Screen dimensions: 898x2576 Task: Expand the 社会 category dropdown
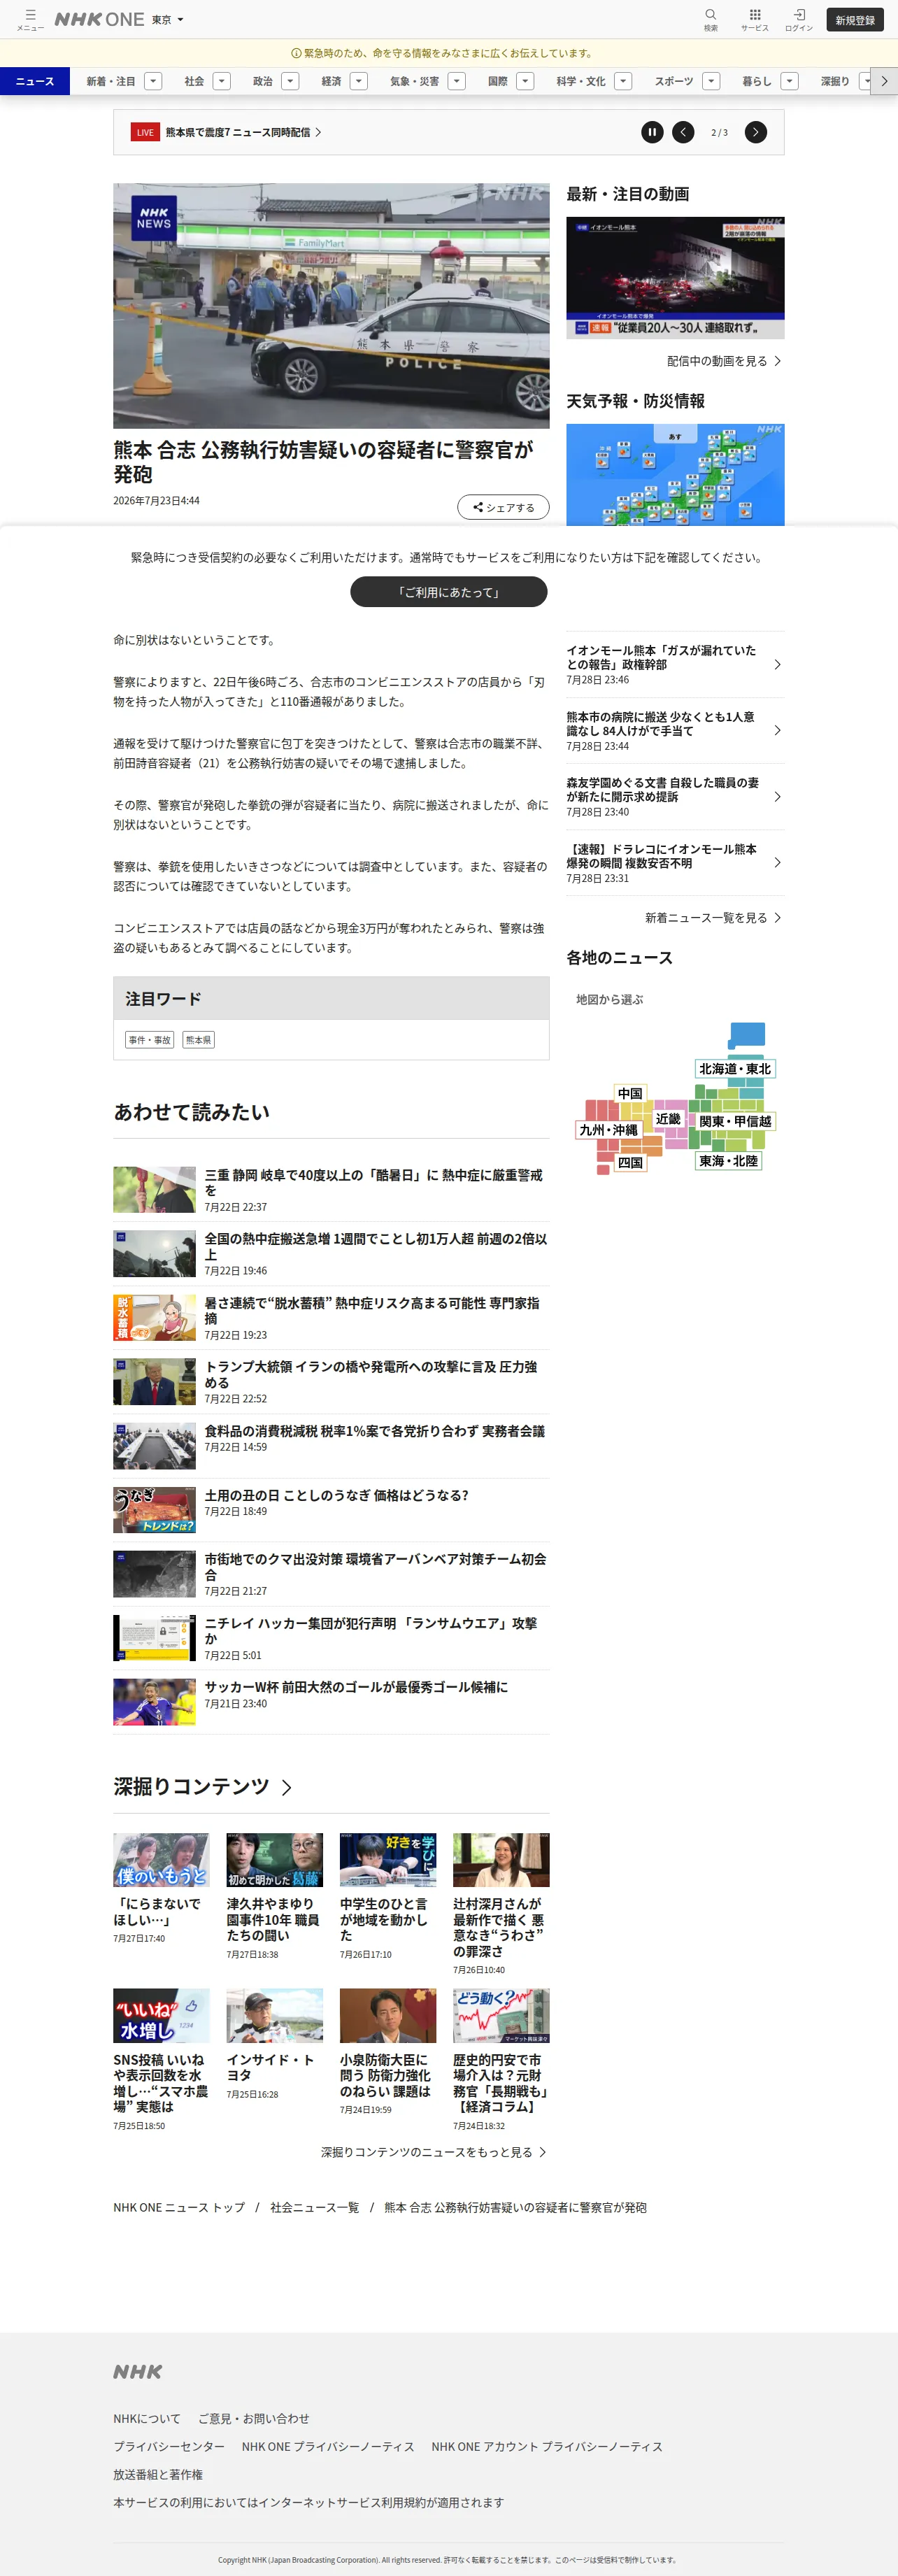[222, 81]
